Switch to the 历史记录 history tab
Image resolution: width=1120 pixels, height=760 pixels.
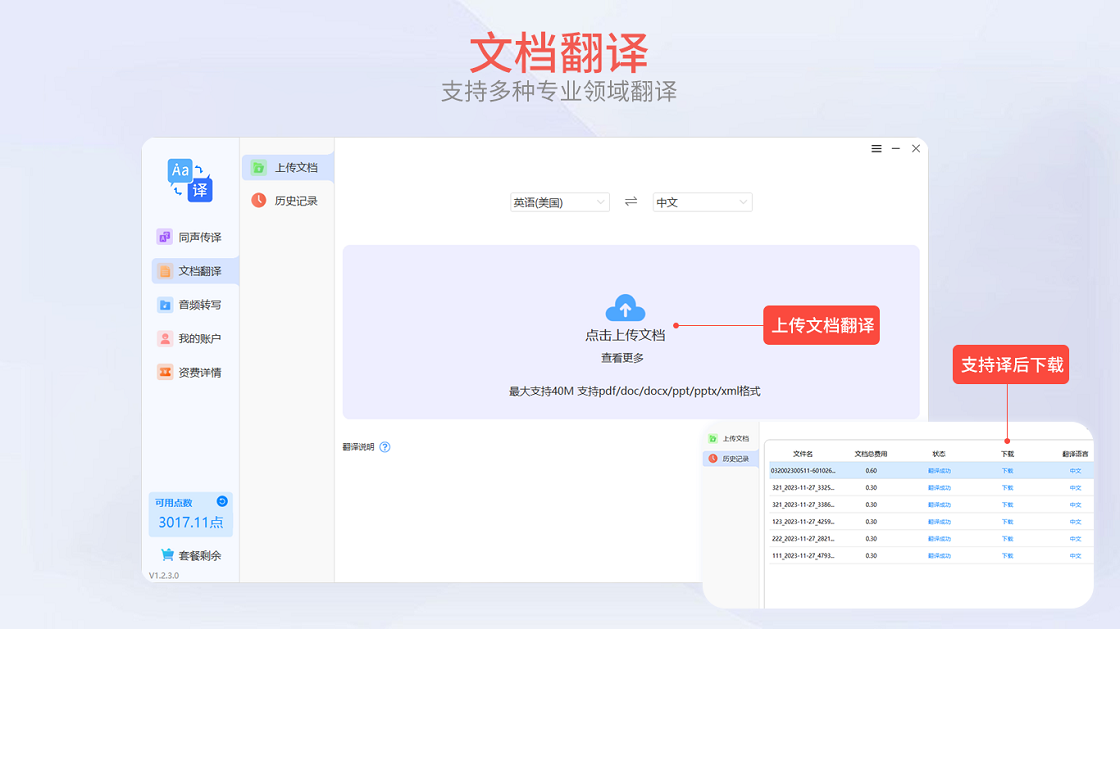click(x=285, y=201)
